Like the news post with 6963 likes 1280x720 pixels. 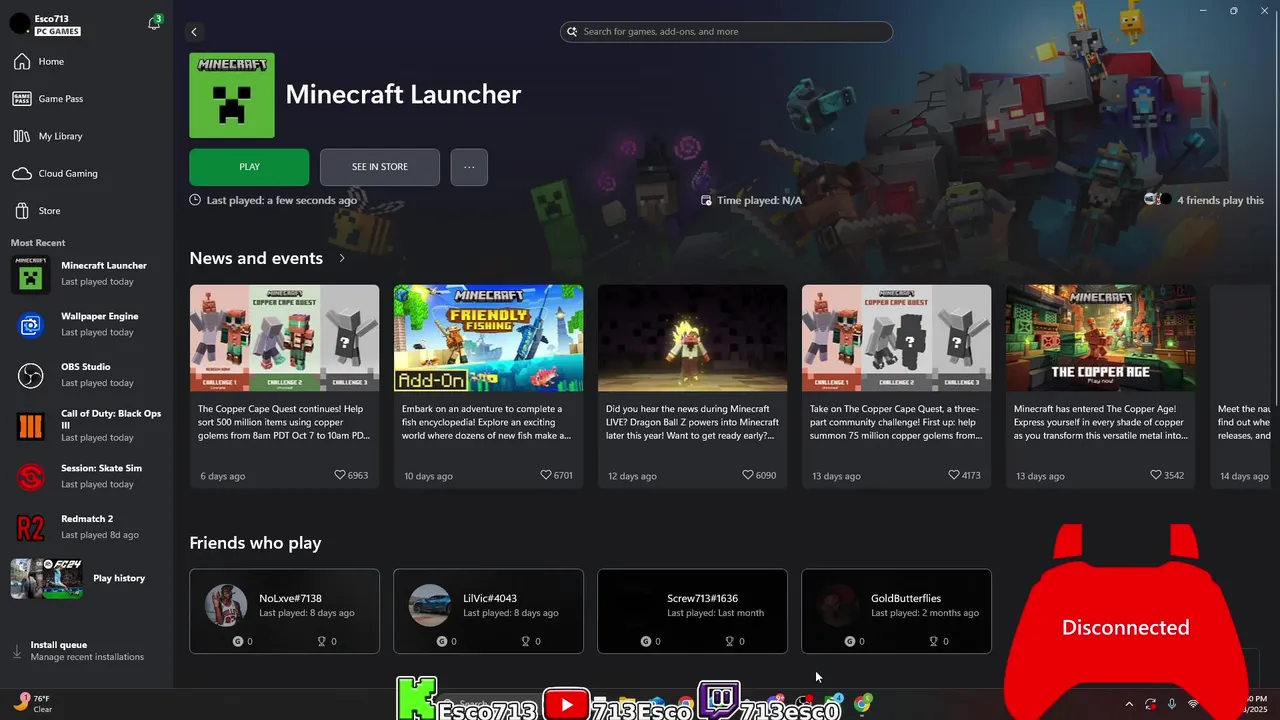(x=340, y=475)
